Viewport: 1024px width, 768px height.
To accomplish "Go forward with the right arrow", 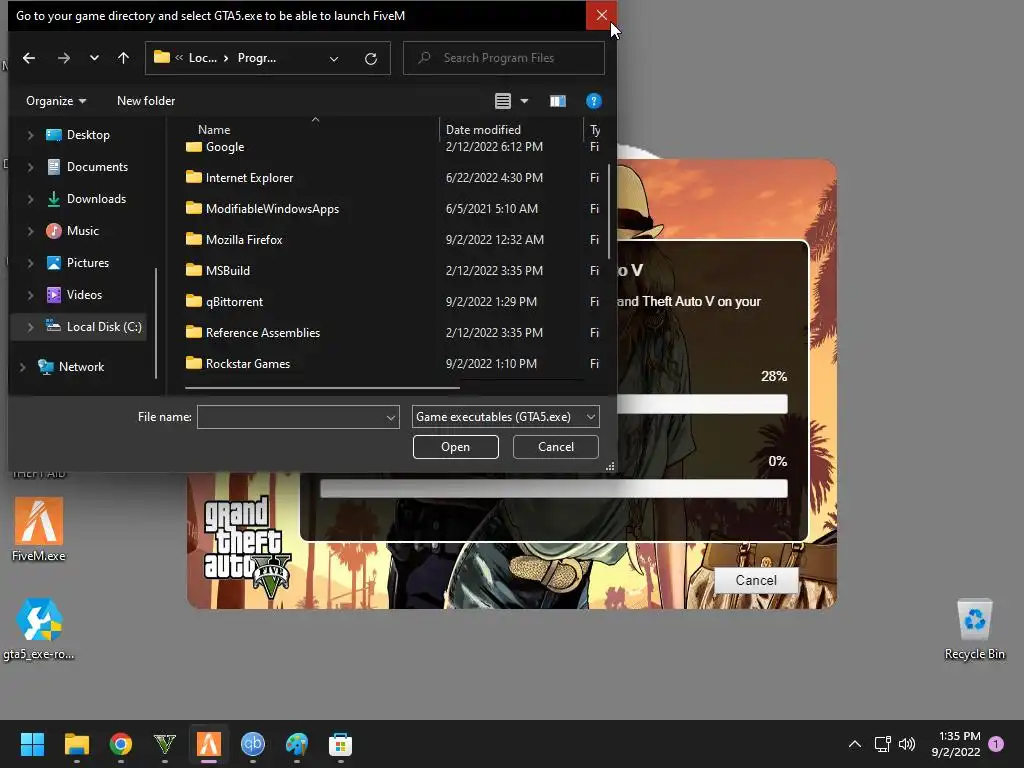I will click(x=63, y=58).
